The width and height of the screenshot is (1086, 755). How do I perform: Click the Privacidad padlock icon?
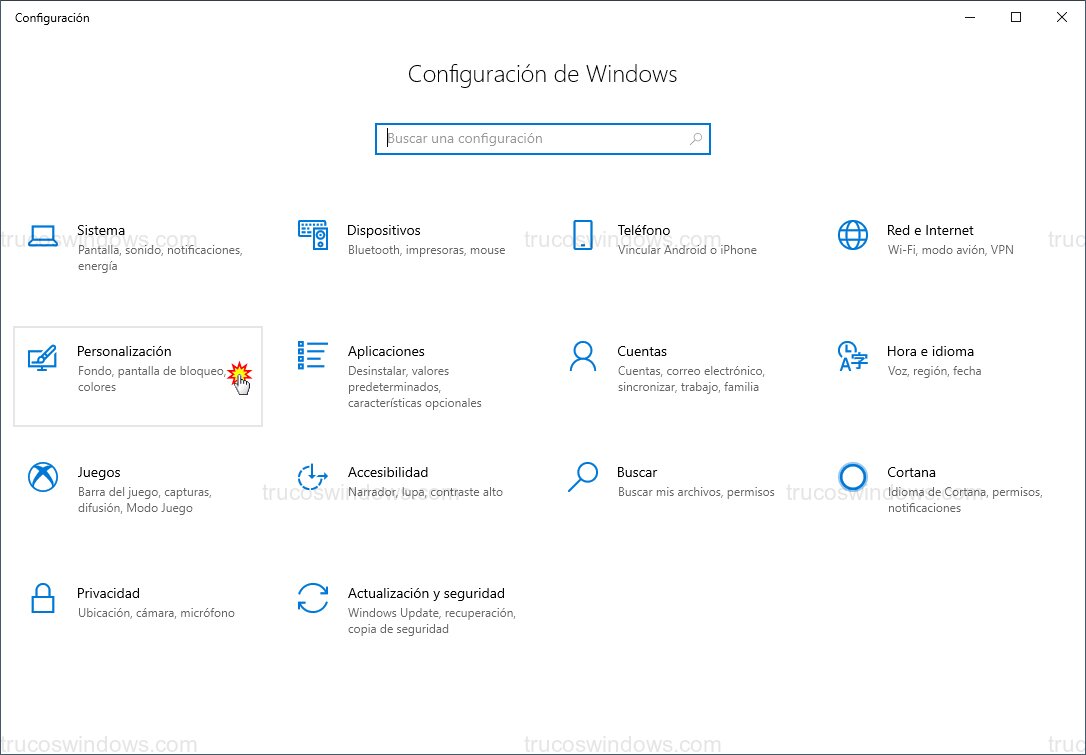click(43, 600)
